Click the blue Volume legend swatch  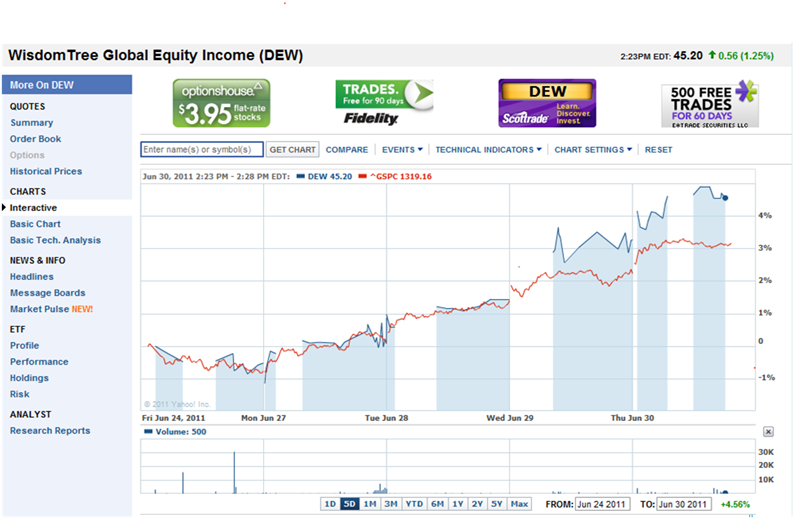148,432
